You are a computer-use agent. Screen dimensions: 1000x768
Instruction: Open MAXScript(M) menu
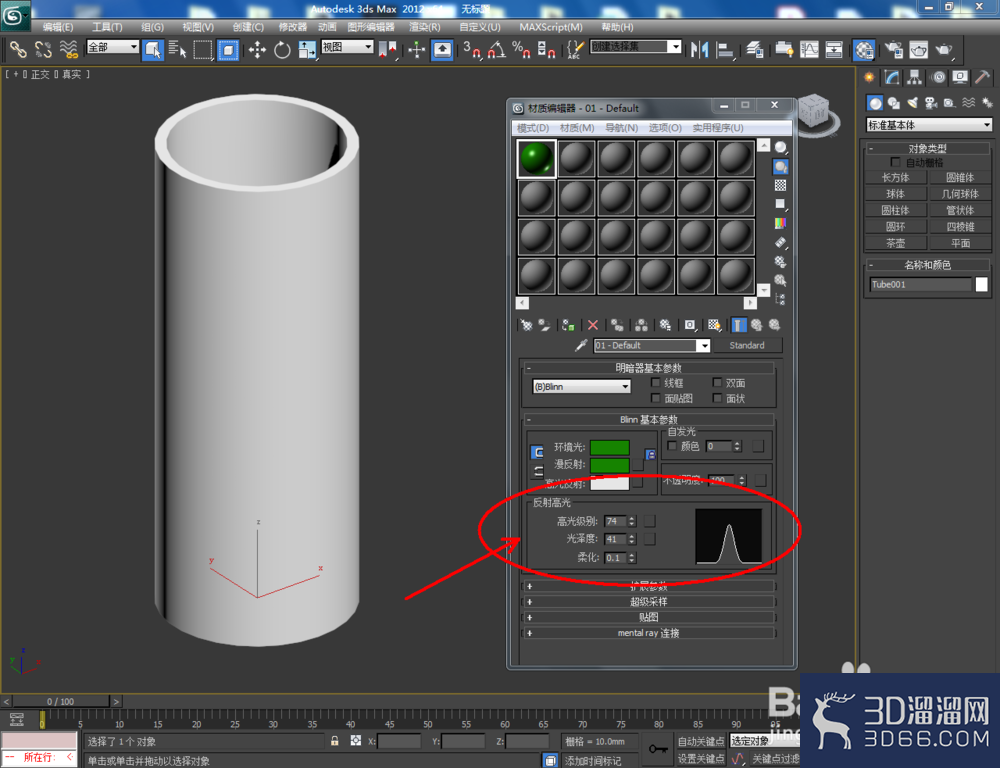[550, 27]
